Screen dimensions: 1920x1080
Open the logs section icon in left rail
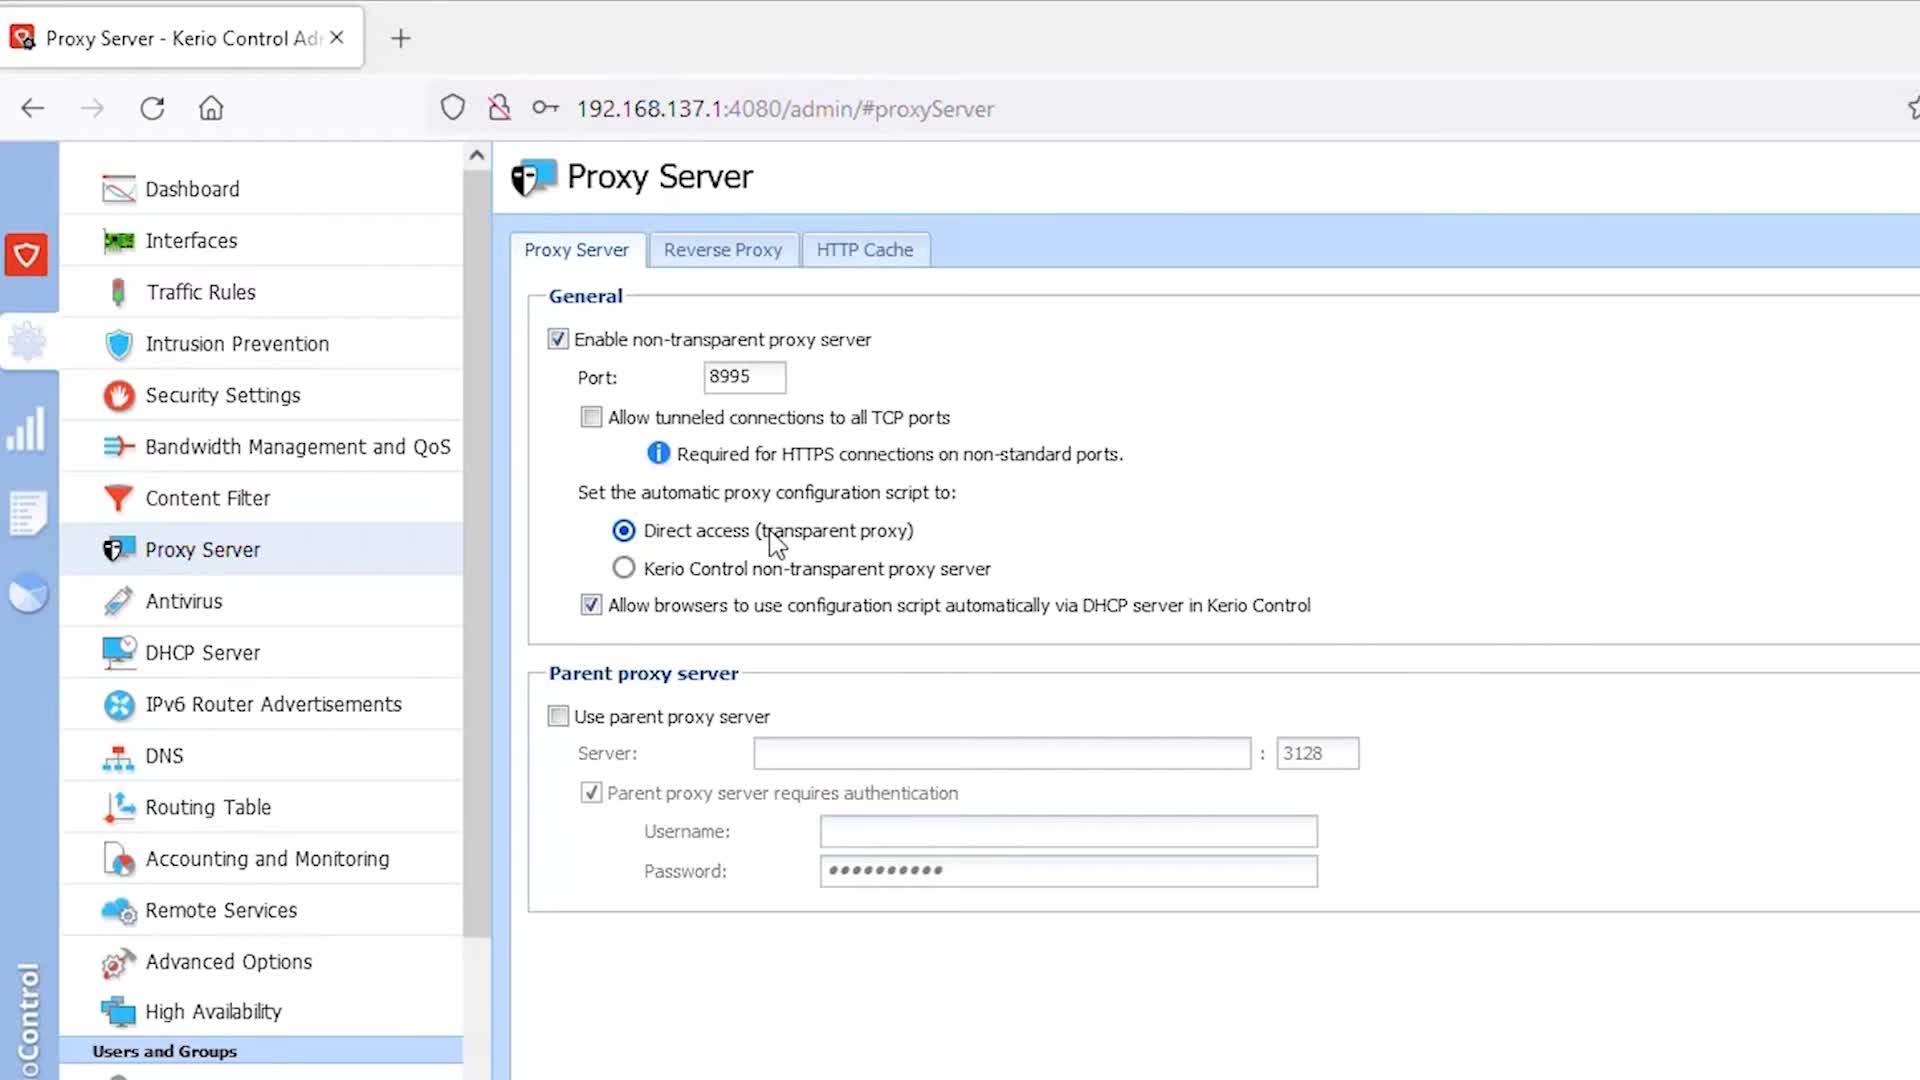point(27,513)
